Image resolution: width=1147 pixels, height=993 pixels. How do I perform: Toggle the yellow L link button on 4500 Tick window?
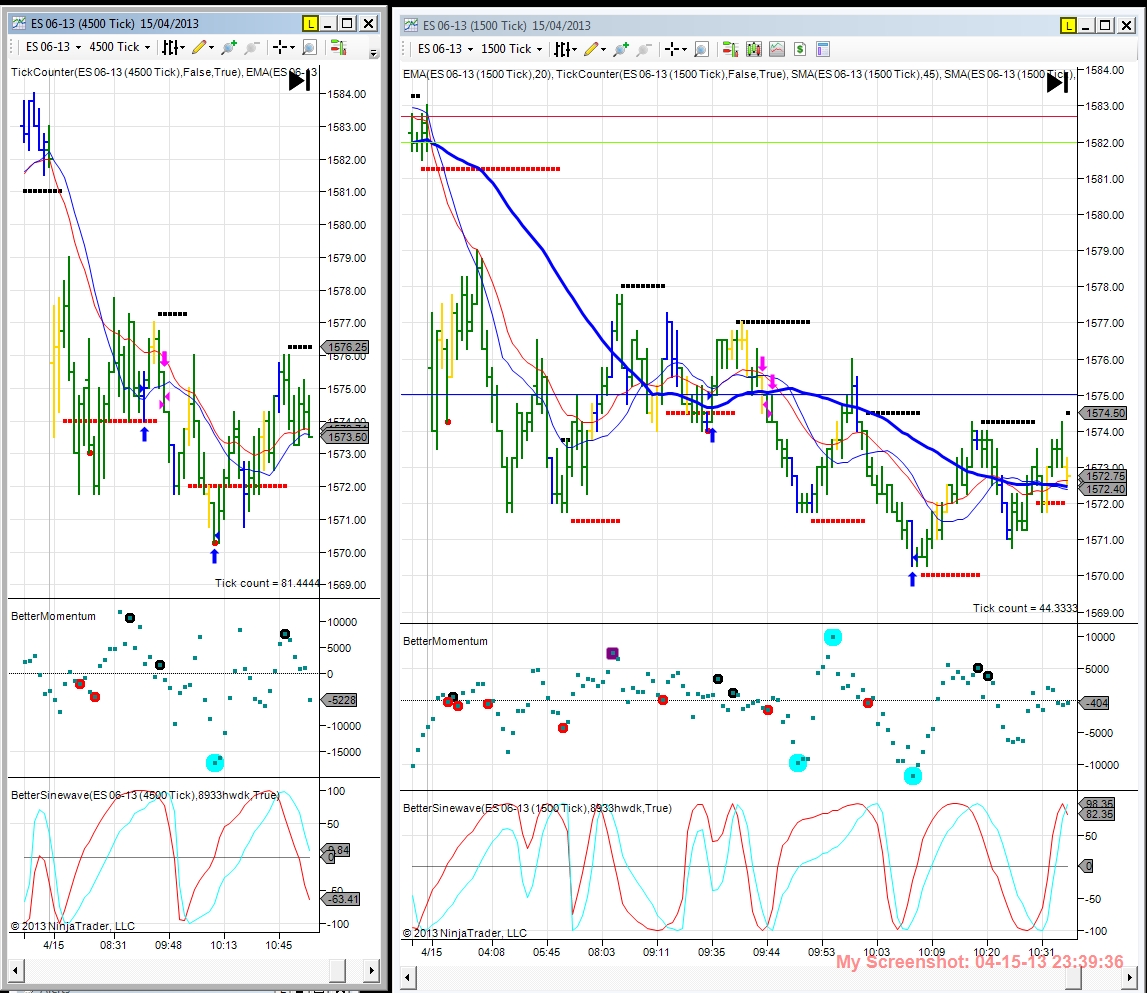(x=310, y=23)
